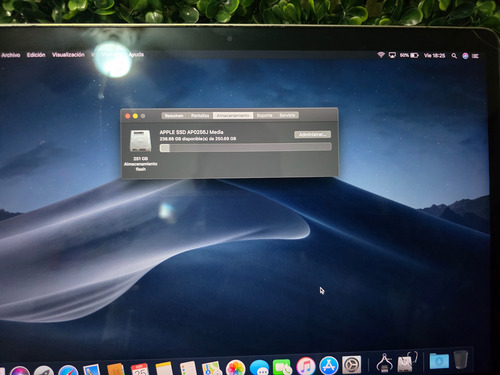Minimize window with yellow button

click(135, 116)
